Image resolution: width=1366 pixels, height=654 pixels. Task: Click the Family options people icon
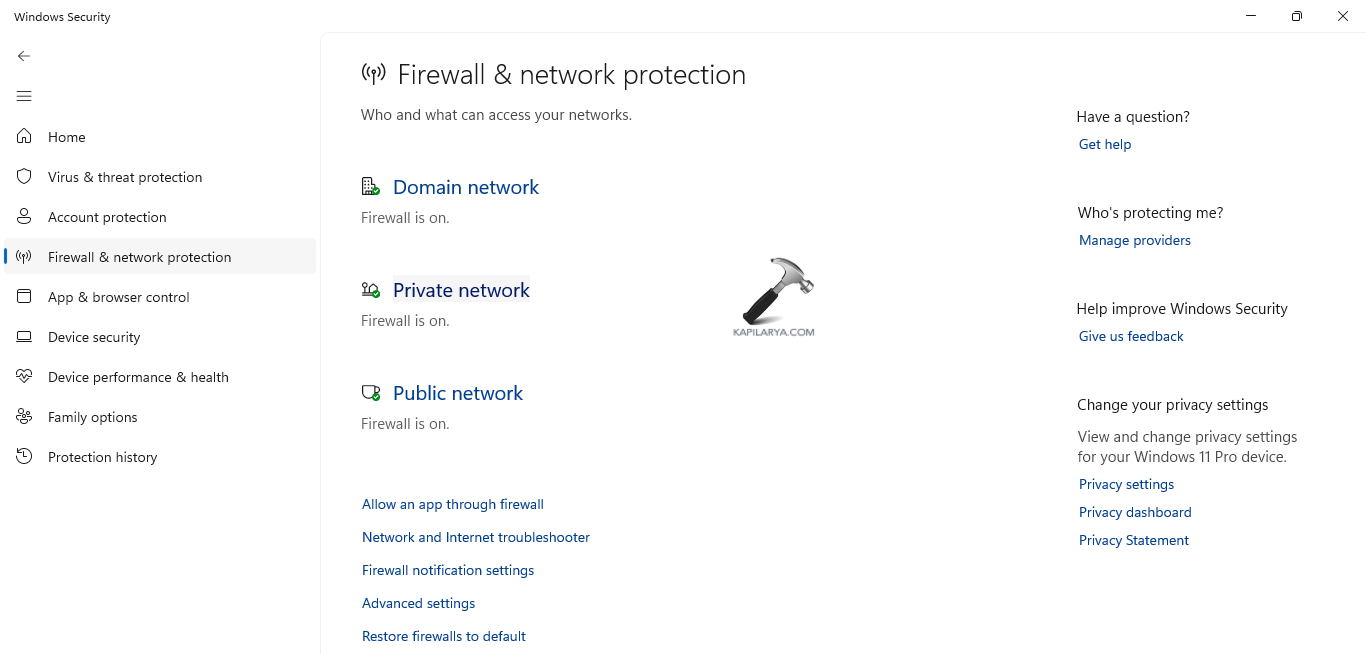pos(25,417)
